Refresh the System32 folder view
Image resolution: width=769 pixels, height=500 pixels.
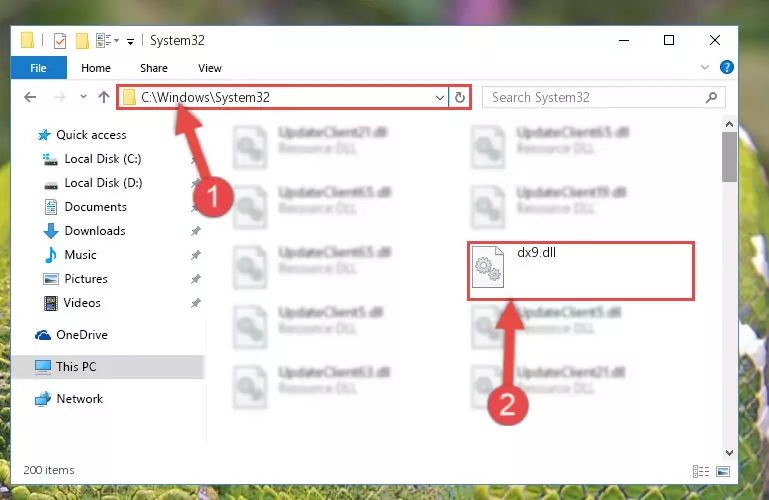[460, 98]
